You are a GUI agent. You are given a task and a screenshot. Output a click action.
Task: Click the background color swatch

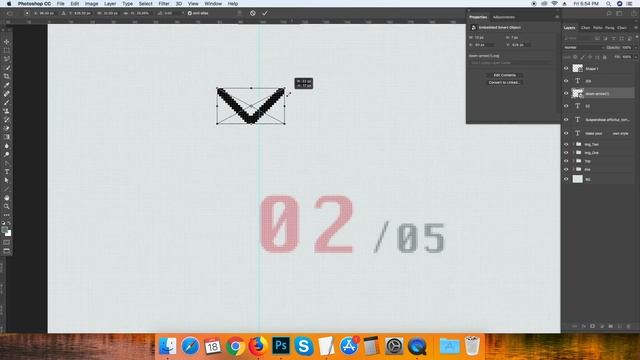pos(9,233)
